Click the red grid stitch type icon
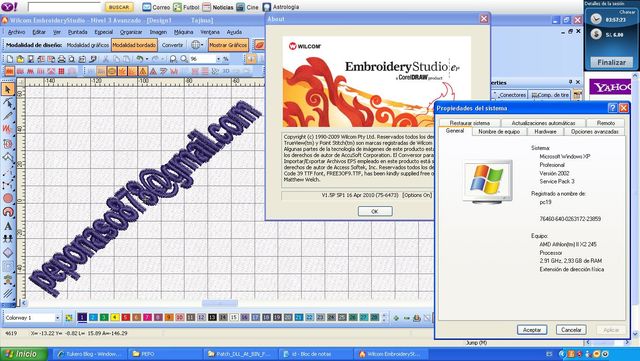 click(x=61, y=71)
